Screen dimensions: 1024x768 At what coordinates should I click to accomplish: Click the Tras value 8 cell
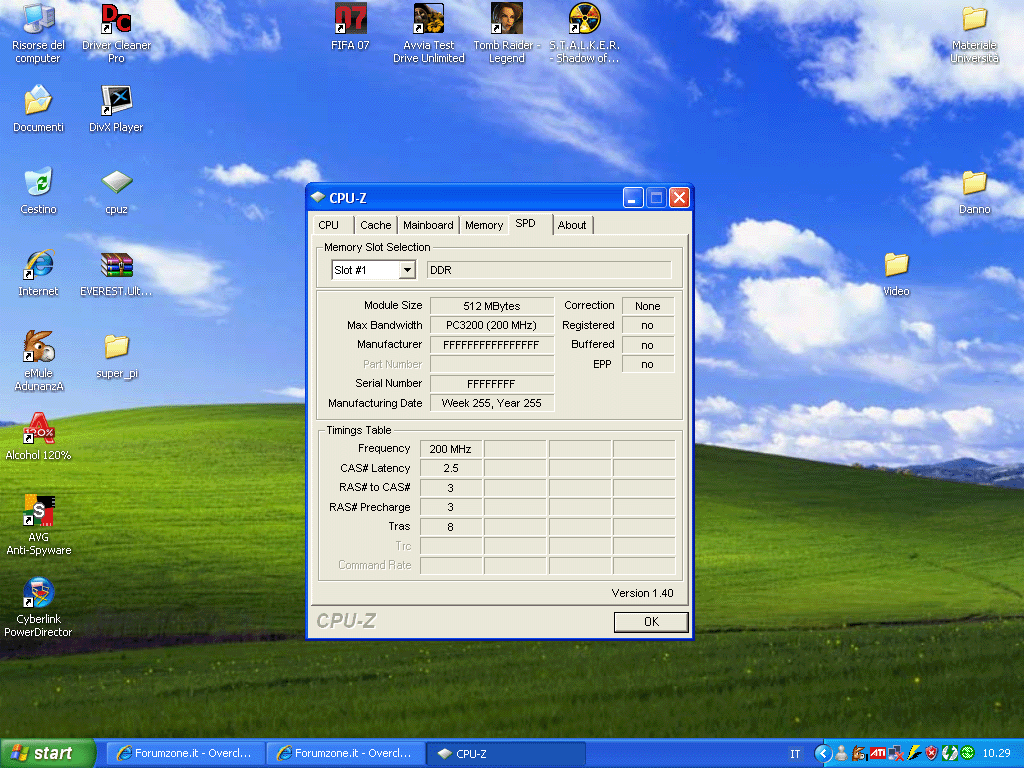click(x=451, y=526)
